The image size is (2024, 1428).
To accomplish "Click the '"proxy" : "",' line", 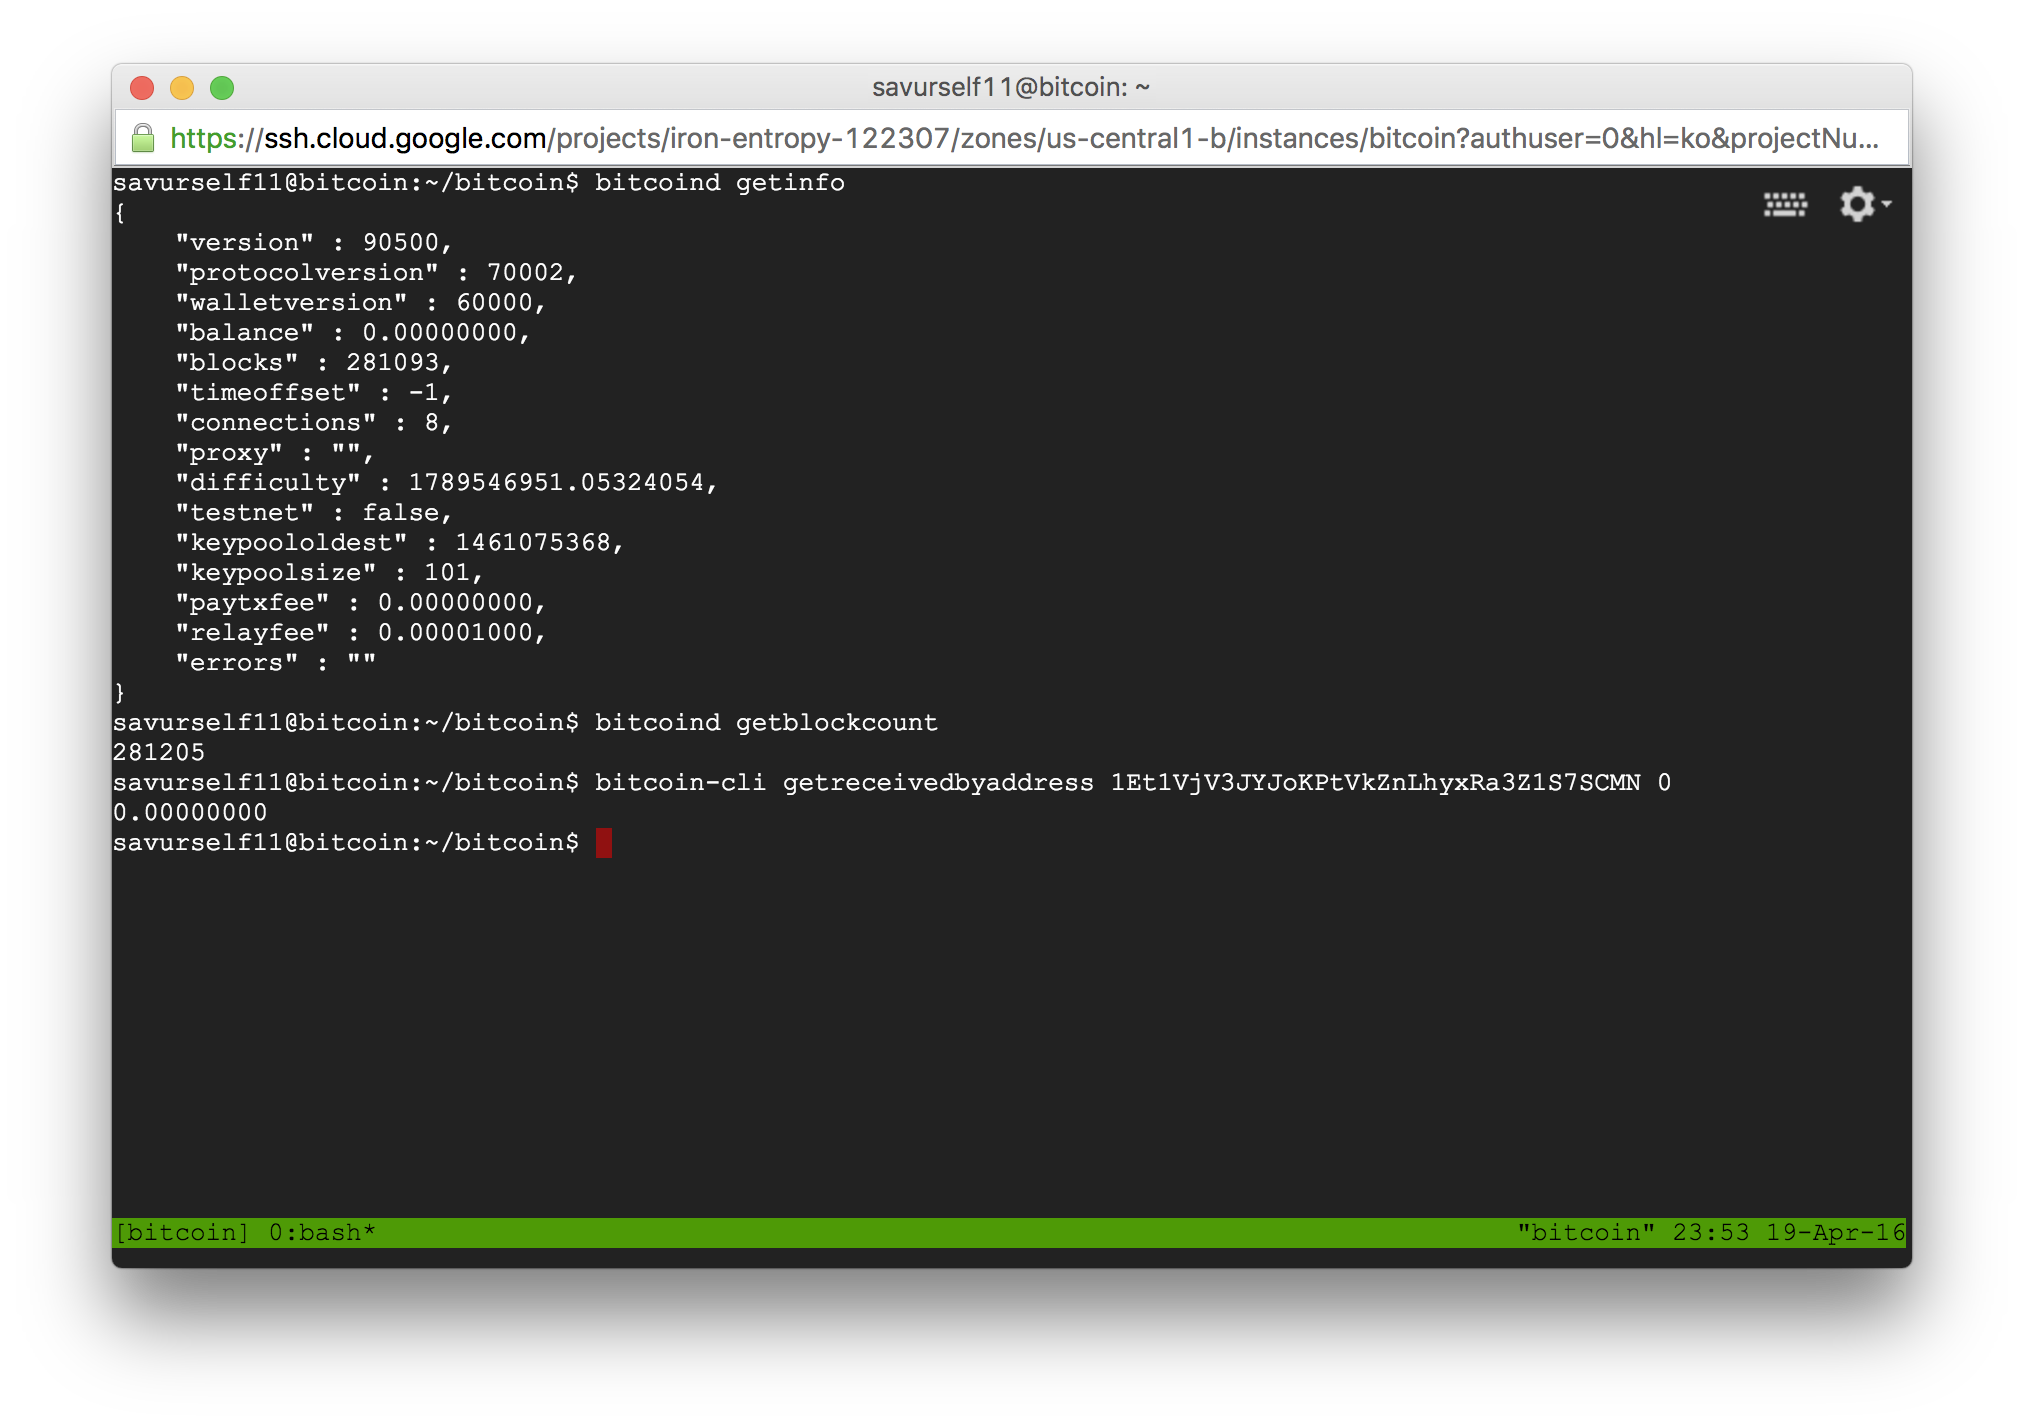I will 275,452.
